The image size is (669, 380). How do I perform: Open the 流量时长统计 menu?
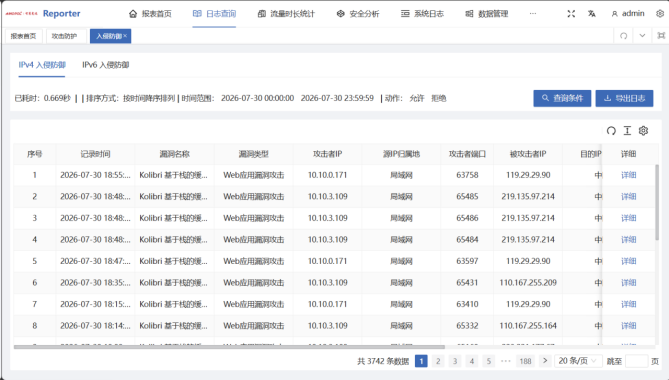pos(286,14)
